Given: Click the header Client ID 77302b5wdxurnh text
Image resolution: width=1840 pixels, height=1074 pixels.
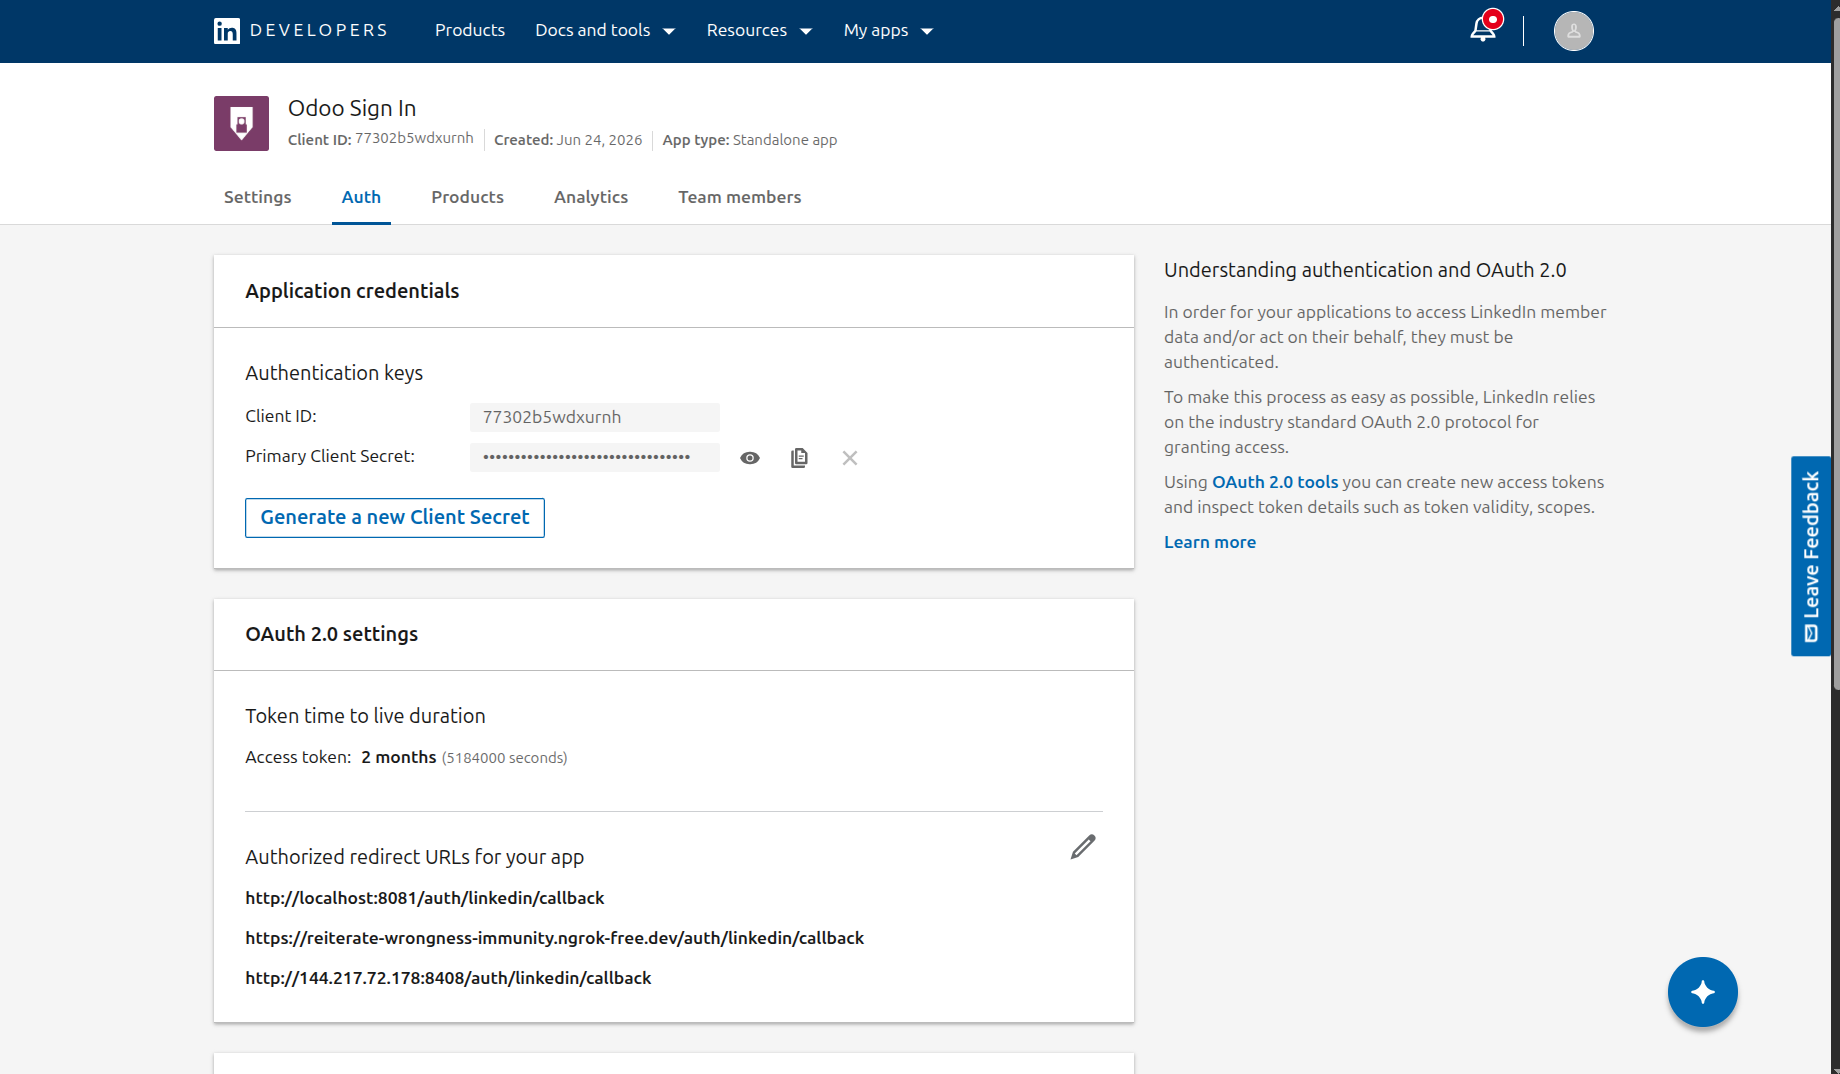Looking at the screenshot, I should coord(381,139).
